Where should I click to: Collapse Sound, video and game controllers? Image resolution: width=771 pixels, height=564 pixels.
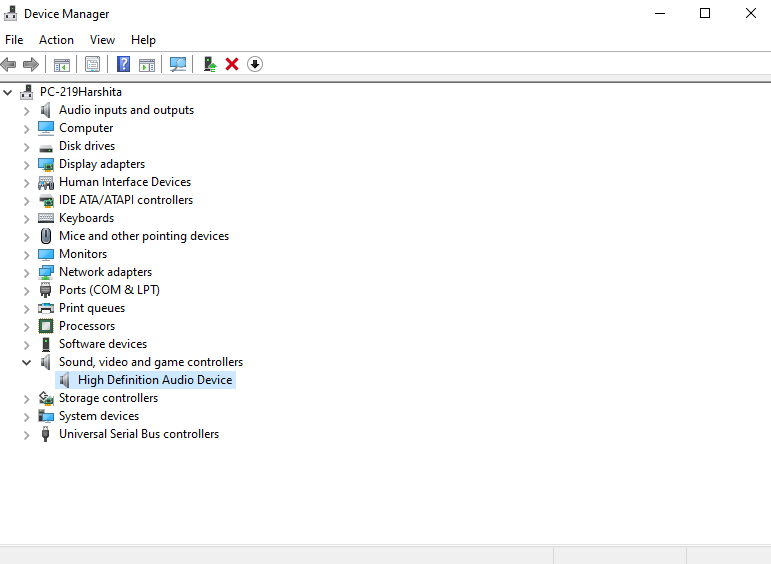pos(27,362)
